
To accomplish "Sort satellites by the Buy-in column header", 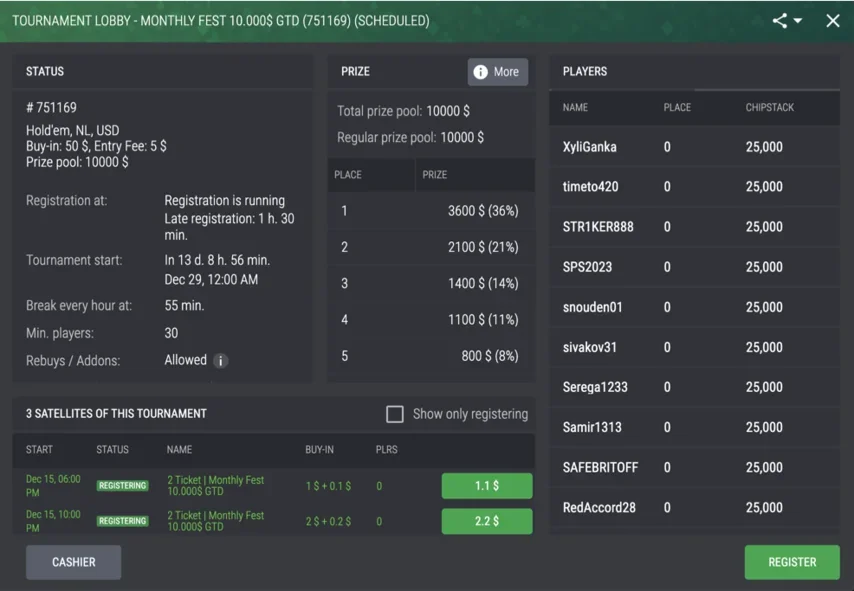I will pyautogui.click(x=319, y=450).
